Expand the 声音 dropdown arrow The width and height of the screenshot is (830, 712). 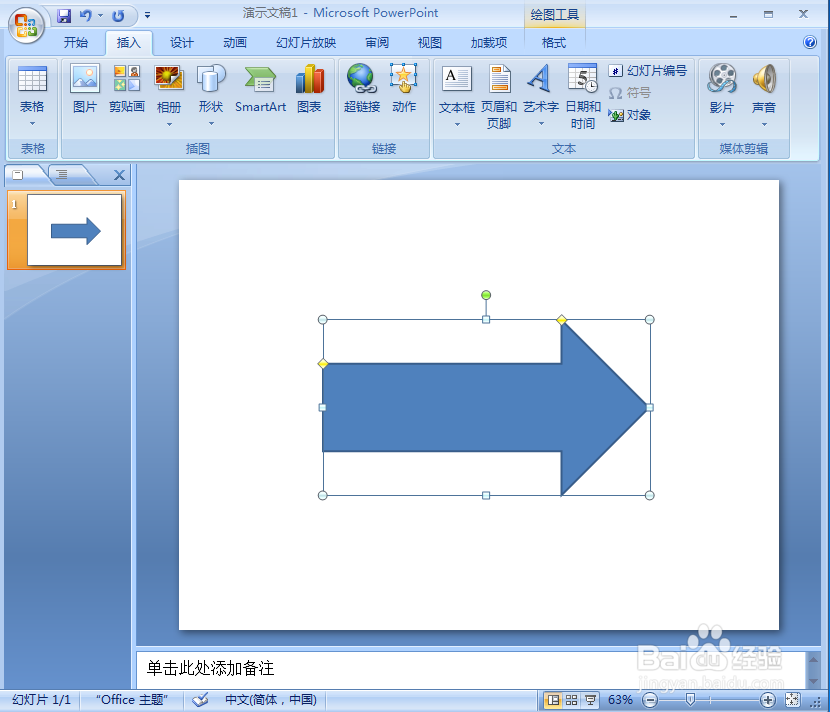pos(764,125)
